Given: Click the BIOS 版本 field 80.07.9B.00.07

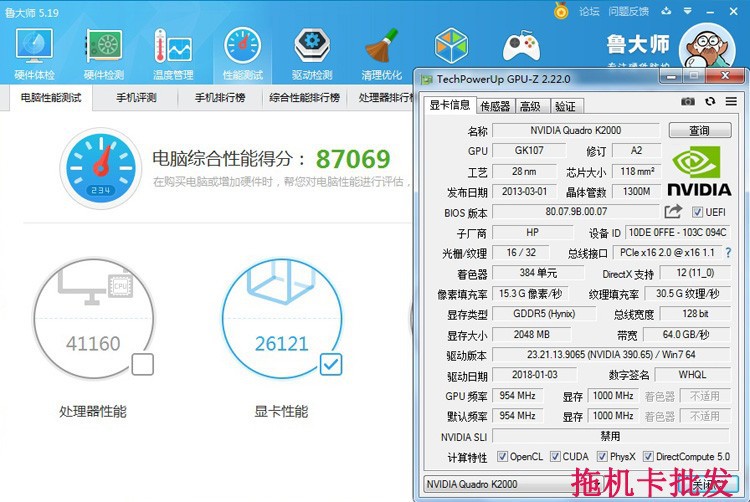Looking at the screenshot, I should (x=576, y=211).
